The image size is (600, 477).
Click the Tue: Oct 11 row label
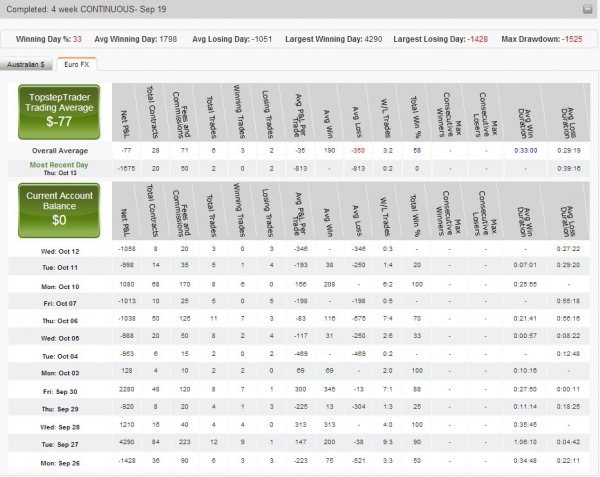point(60,267)
